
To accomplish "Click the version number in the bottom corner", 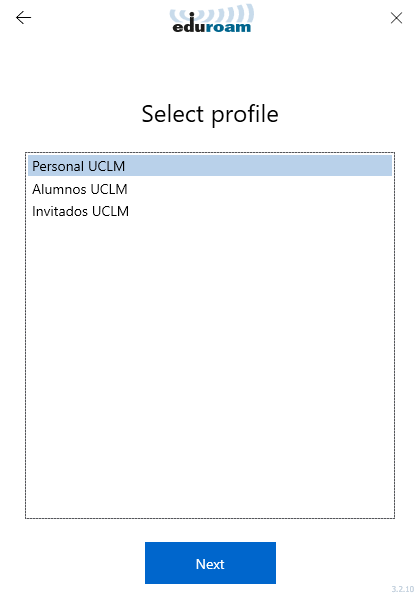I will (x=403, y=589).
